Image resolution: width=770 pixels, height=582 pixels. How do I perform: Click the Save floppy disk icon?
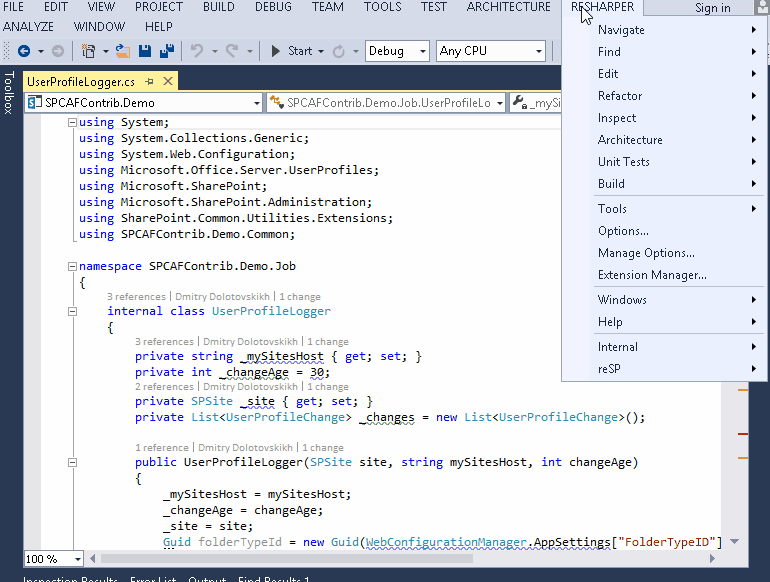(145, 51)
